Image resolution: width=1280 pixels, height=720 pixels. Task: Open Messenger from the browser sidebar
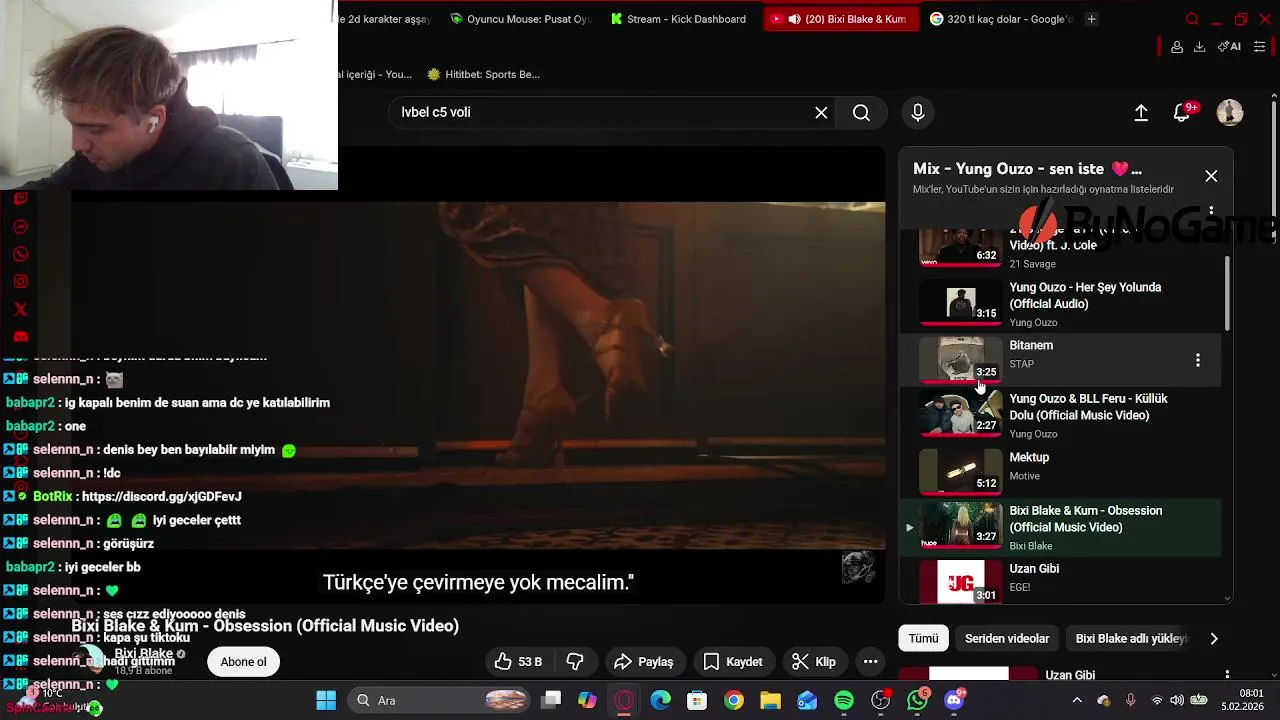(20, 227)
